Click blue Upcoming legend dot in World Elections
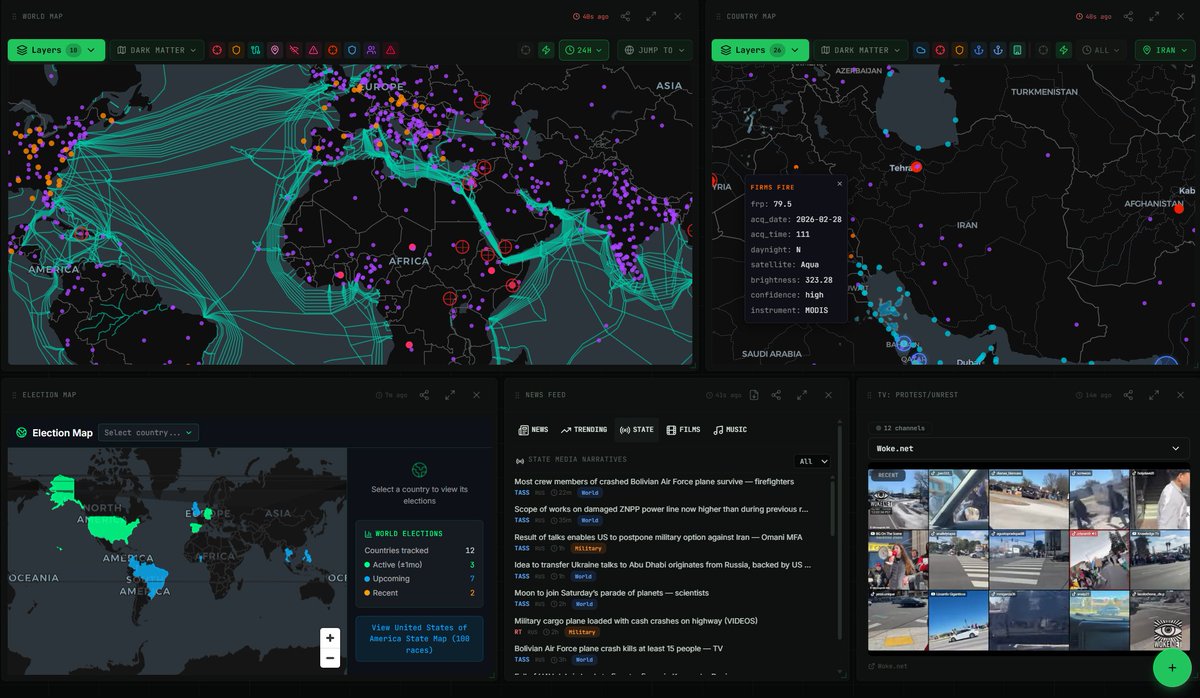Viewport: 1200px width, 698px height. 368,579
